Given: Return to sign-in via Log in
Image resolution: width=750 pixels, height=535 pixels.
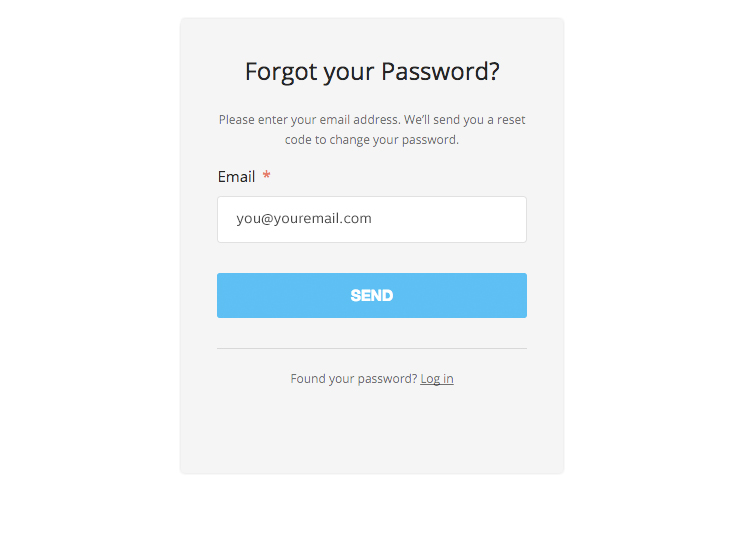Looking at the screenshot, I should click(437, 379).
